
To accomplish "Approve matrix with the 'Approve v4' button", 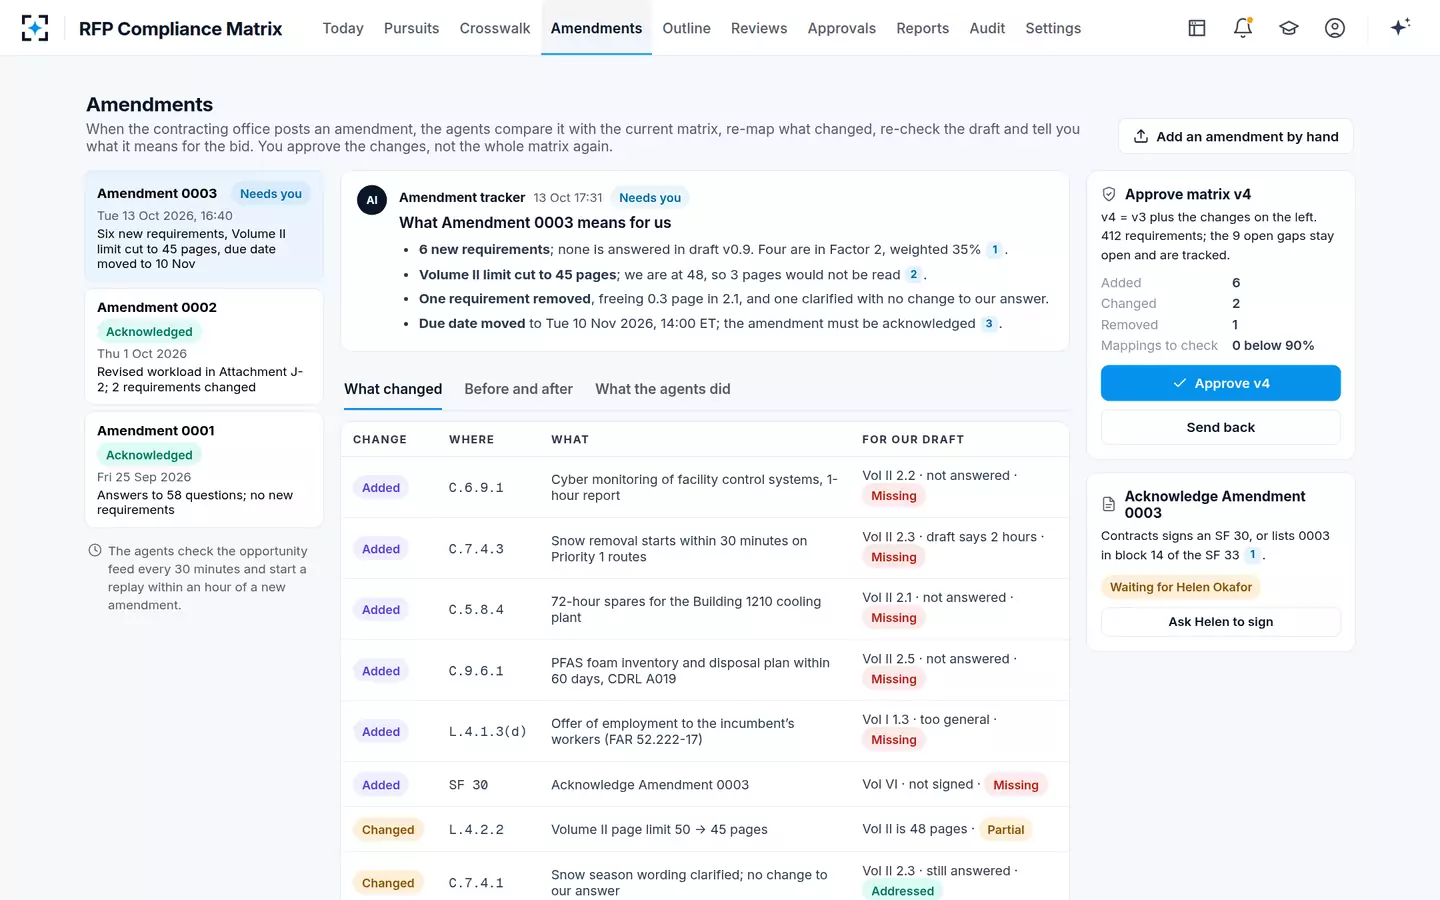I will [x=1221, y=383].
